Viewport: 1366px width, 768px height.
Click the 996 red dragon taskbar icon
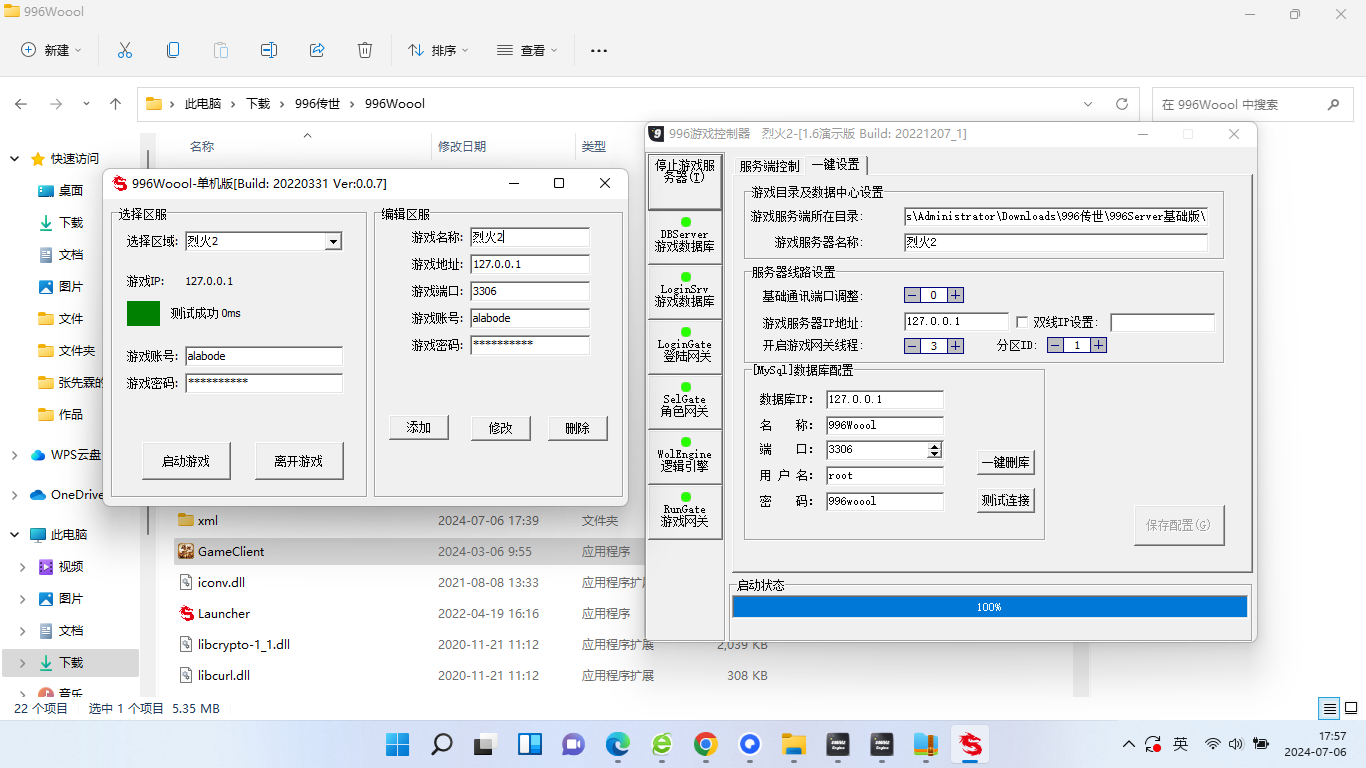point(970,744)
